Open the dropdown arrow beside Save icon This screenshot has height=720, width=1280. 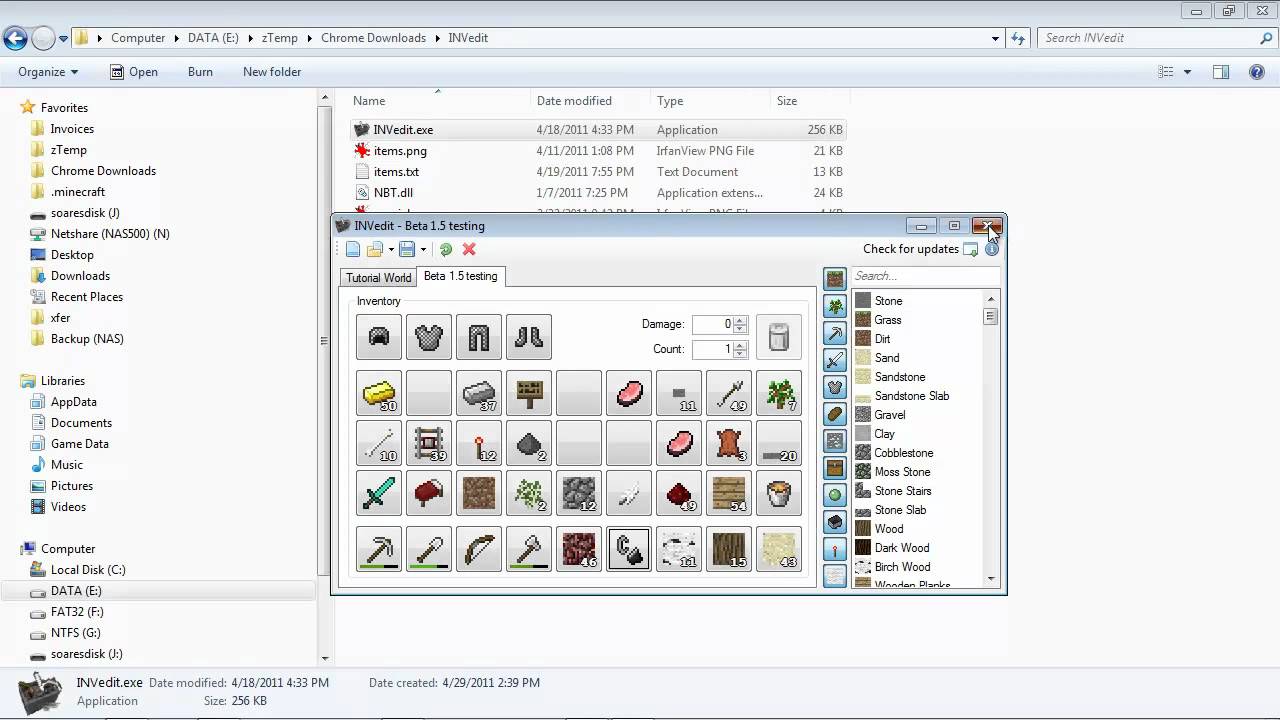tap(423, 250)
